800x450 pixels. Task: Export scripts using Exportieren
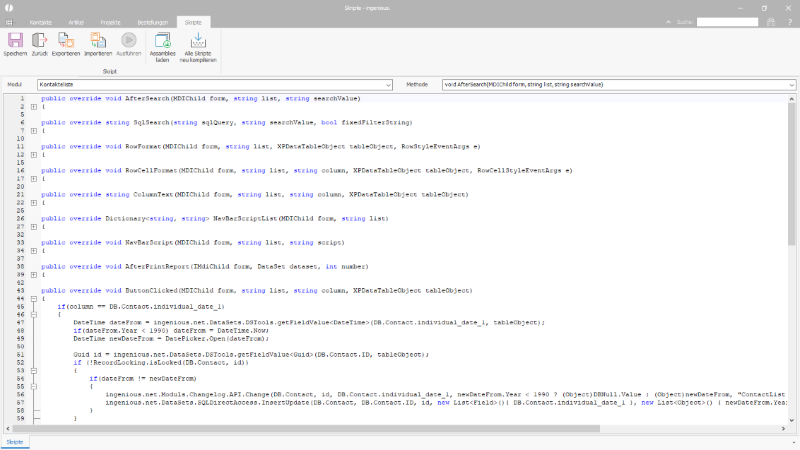tap(66, 44)
